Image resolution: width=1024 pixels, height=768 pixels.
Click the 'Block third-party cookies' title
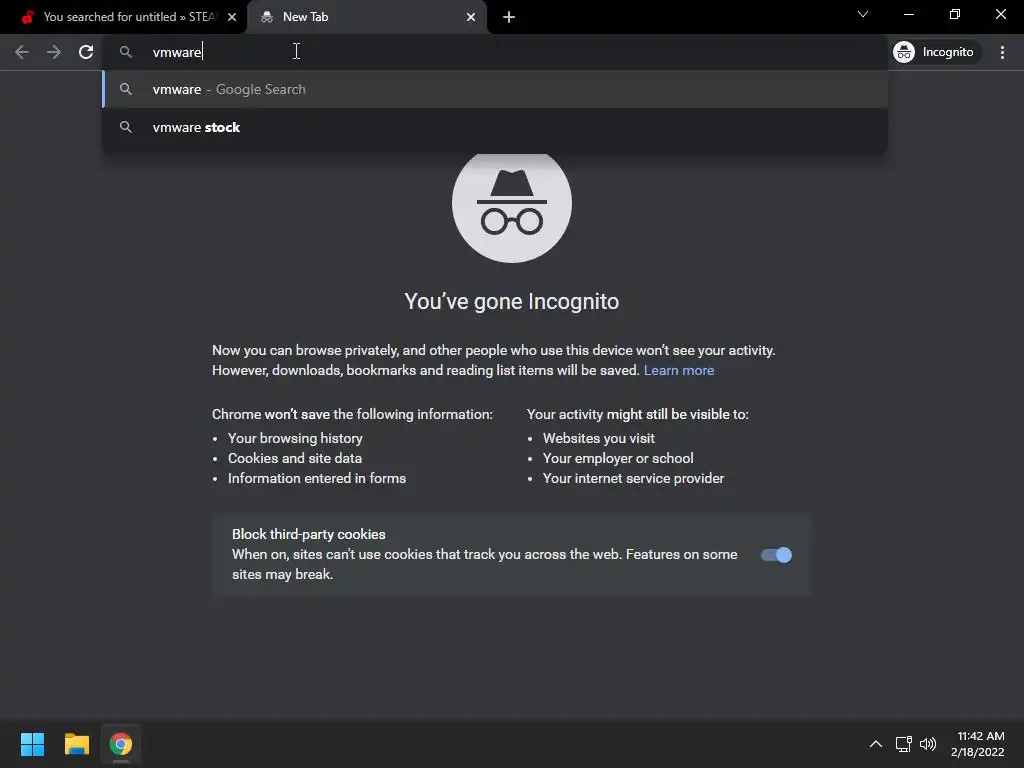(x=309, y=534)
